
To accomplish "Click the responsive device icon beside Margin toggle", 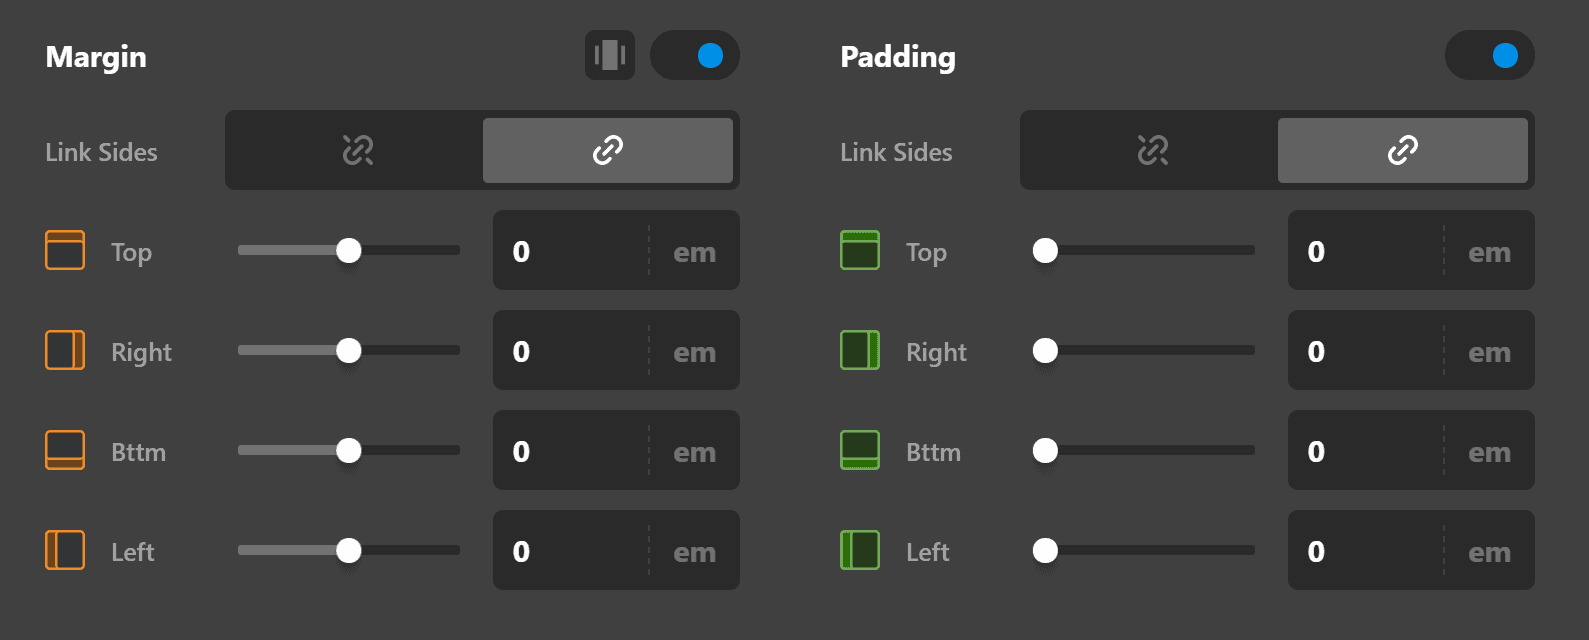I will pos(610,55).
